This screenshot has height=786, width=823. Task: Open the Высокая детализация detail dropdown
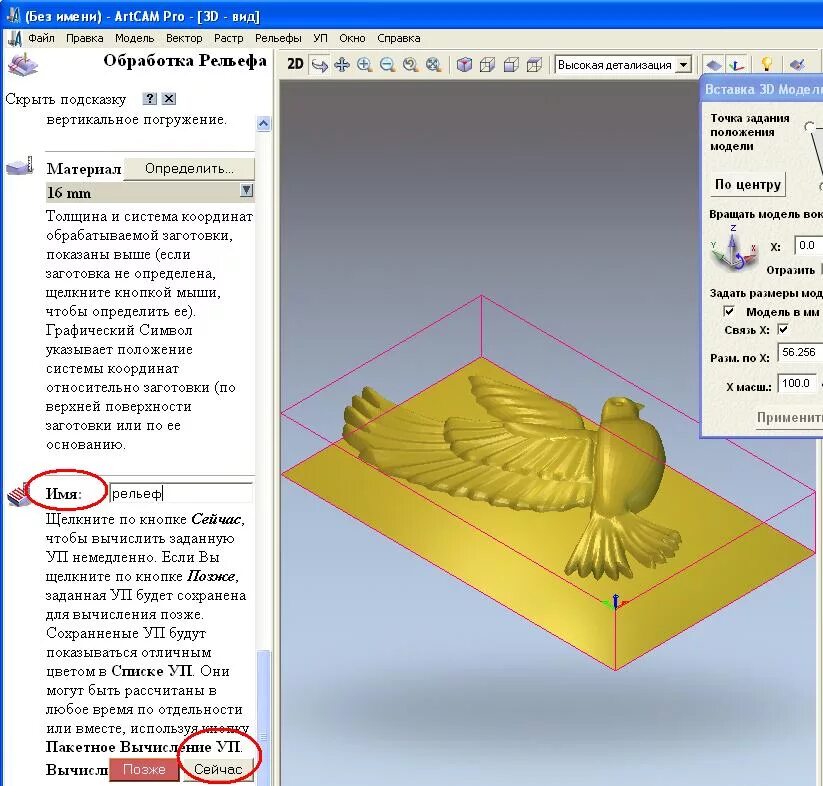pyautogui.click(x=683, y=65)
